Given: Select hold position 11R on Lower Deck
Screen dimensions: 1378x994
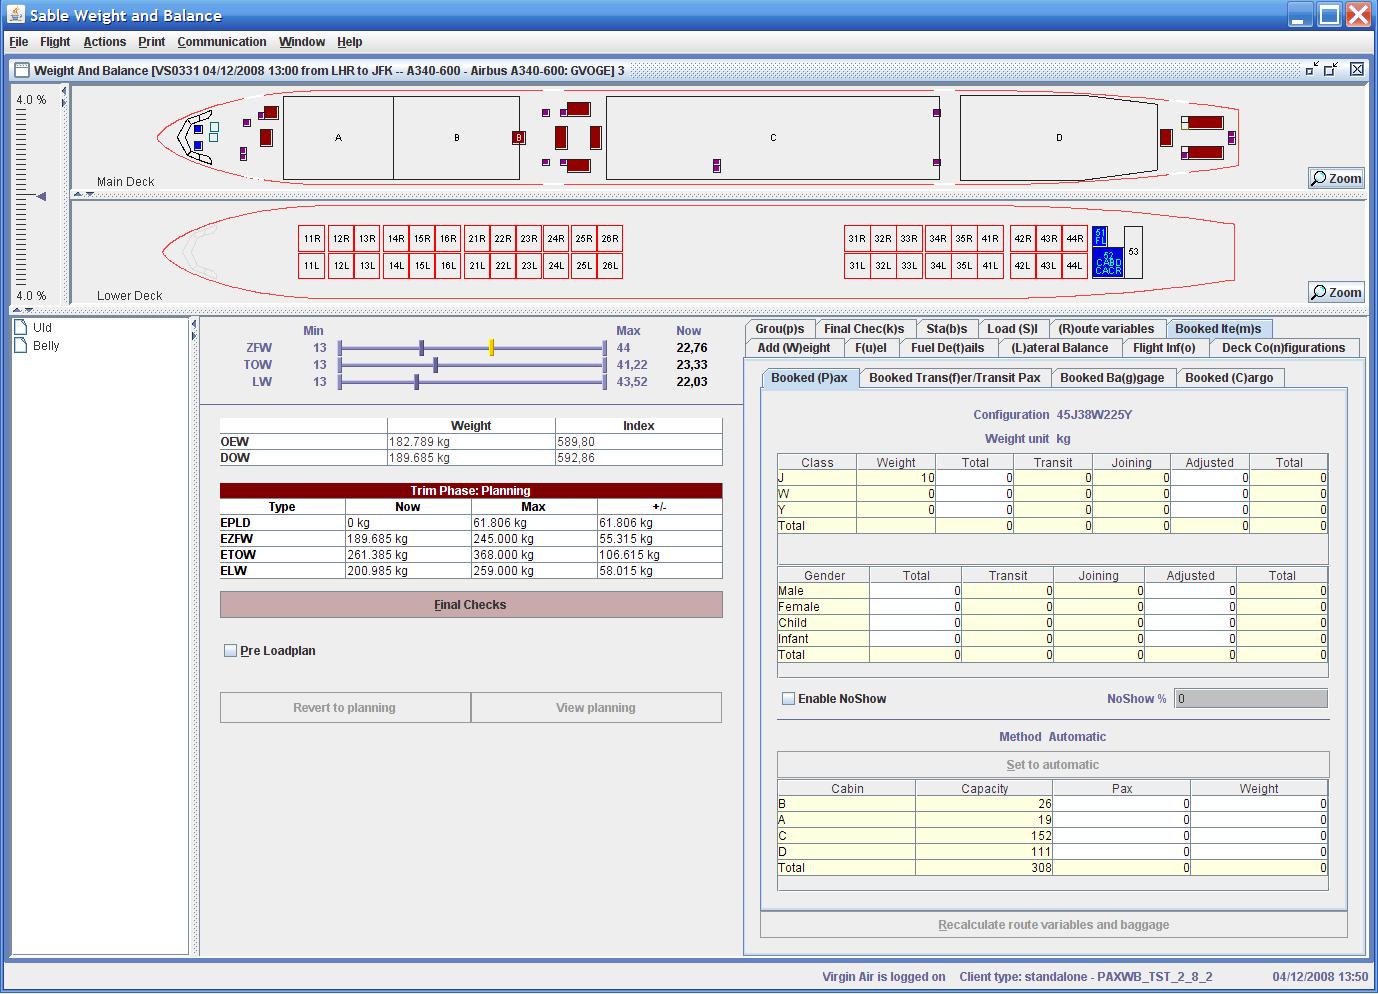Looking at the screenshot, I should point(312,239).
